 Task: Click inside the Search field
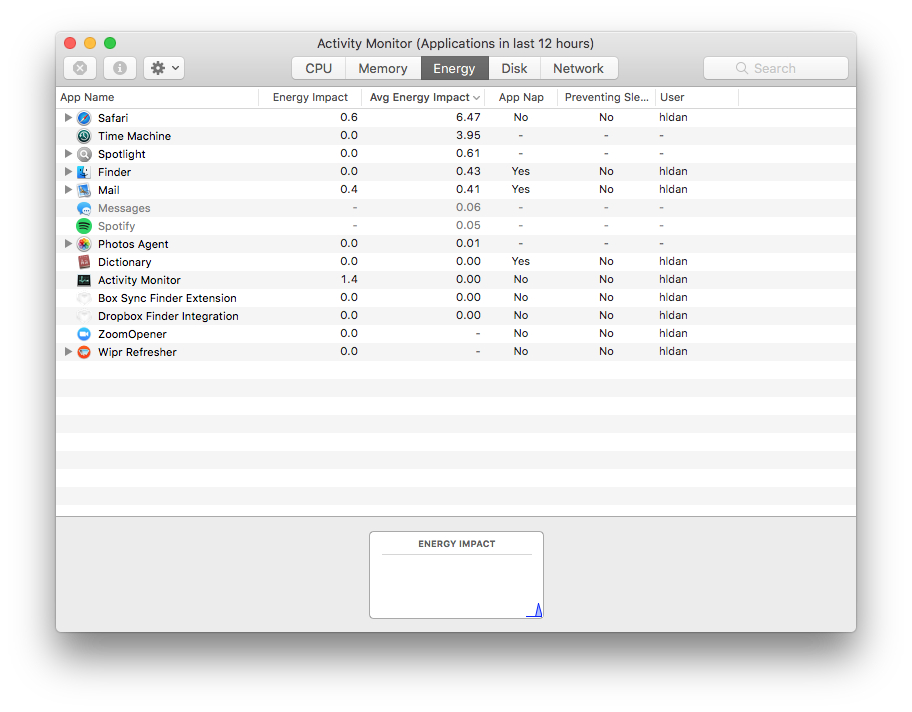[x=776, y=68]
